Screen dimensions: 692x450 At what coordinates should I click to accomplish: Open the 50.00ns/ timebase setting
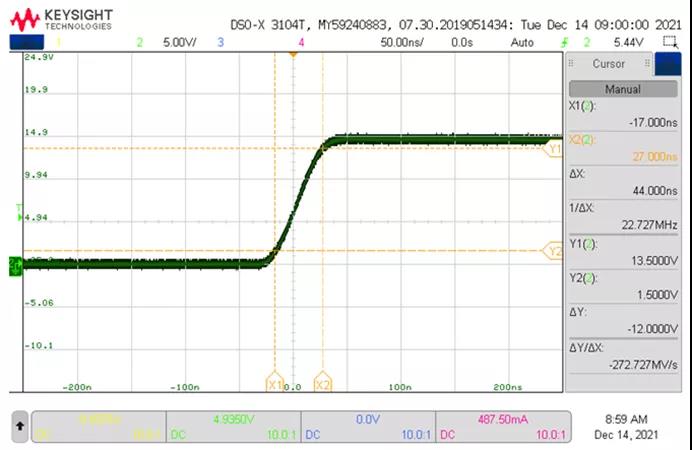point(400,43)
